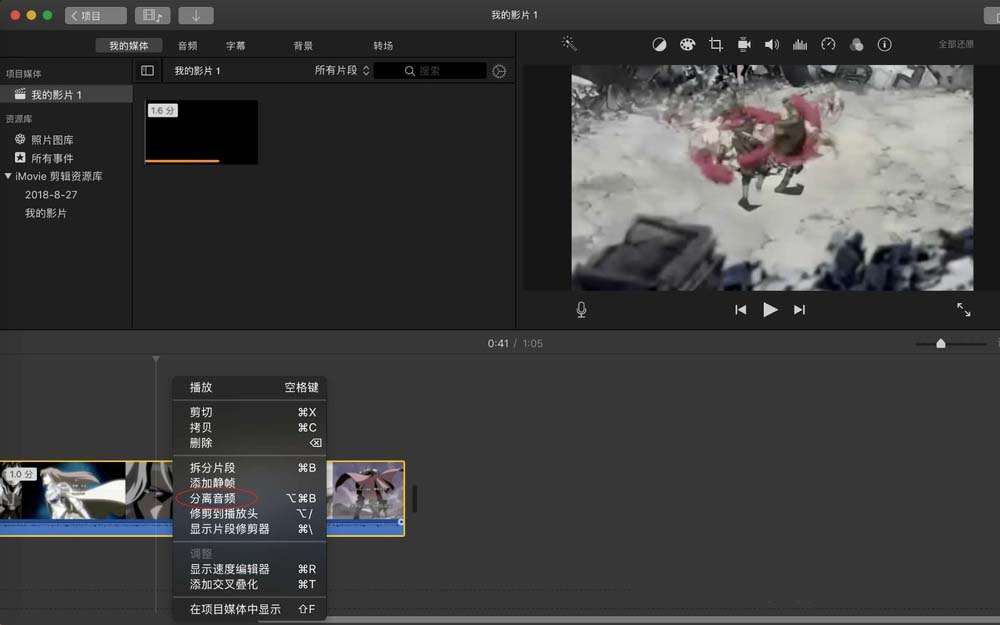Click the clip information icon
The width and height of the screenshot is (1000, 625).
tap(885, 44)
